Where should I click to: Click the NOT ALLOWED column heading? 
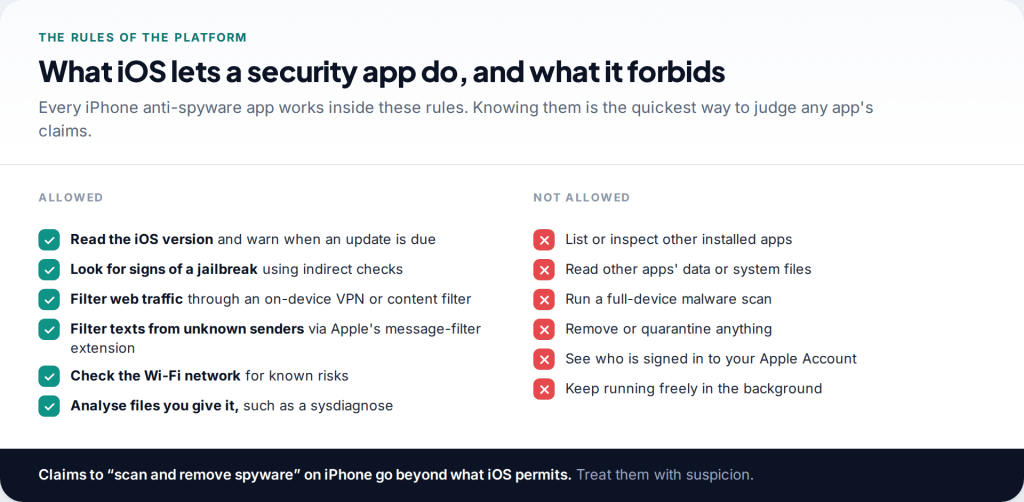click(582, 198)
